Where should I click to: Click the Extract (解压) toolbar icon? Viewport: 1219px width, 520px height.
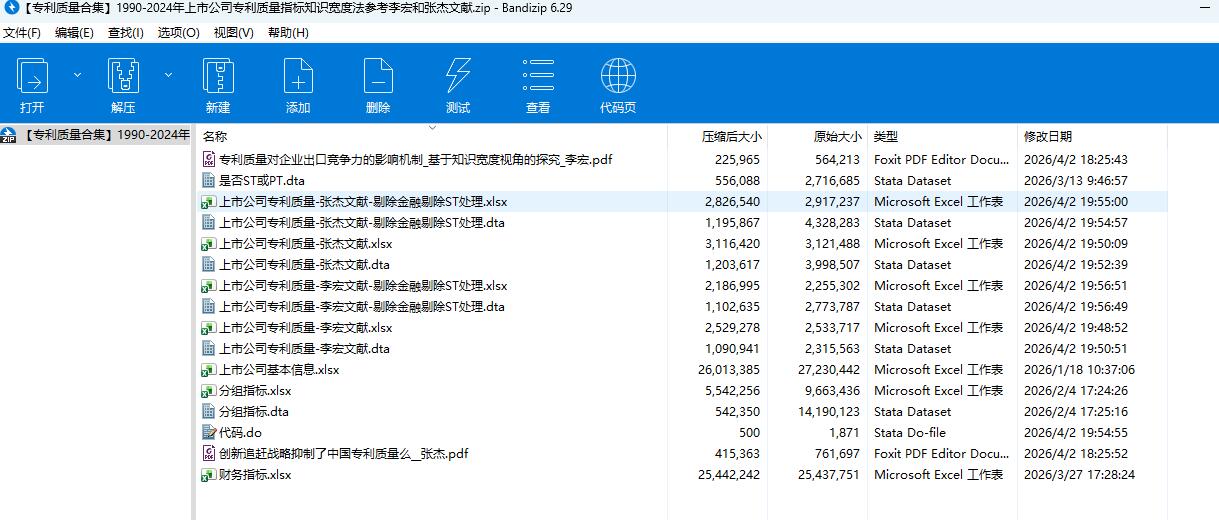click(123, 76)
